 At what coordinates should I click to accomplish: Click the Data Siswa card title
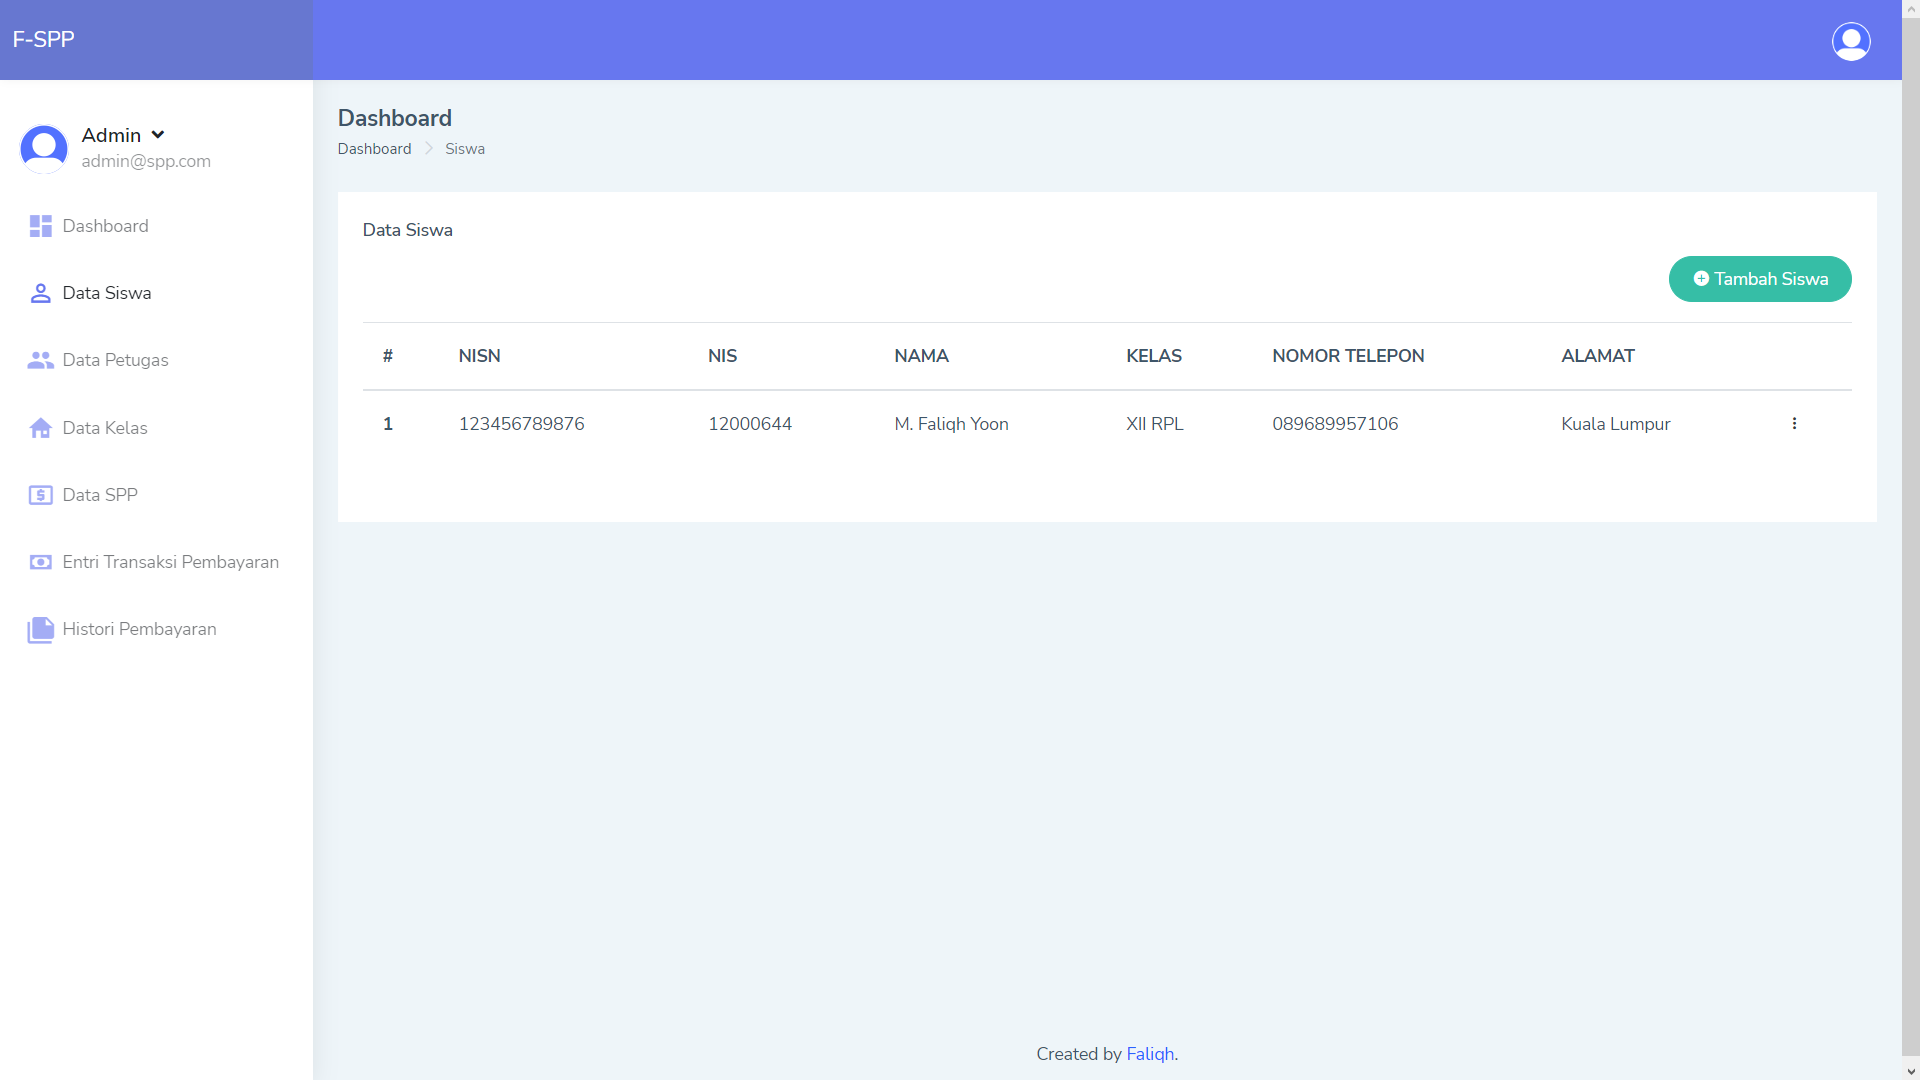pyautogui.click(x=407, y=230)
